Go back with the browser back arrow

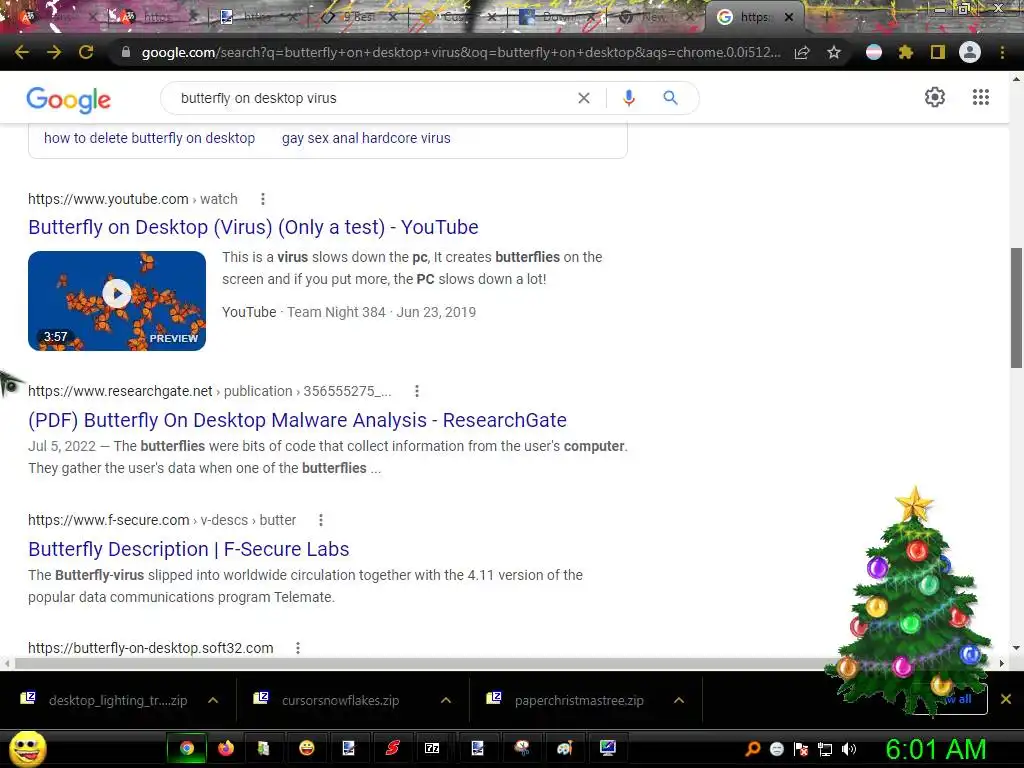[22, 52]
